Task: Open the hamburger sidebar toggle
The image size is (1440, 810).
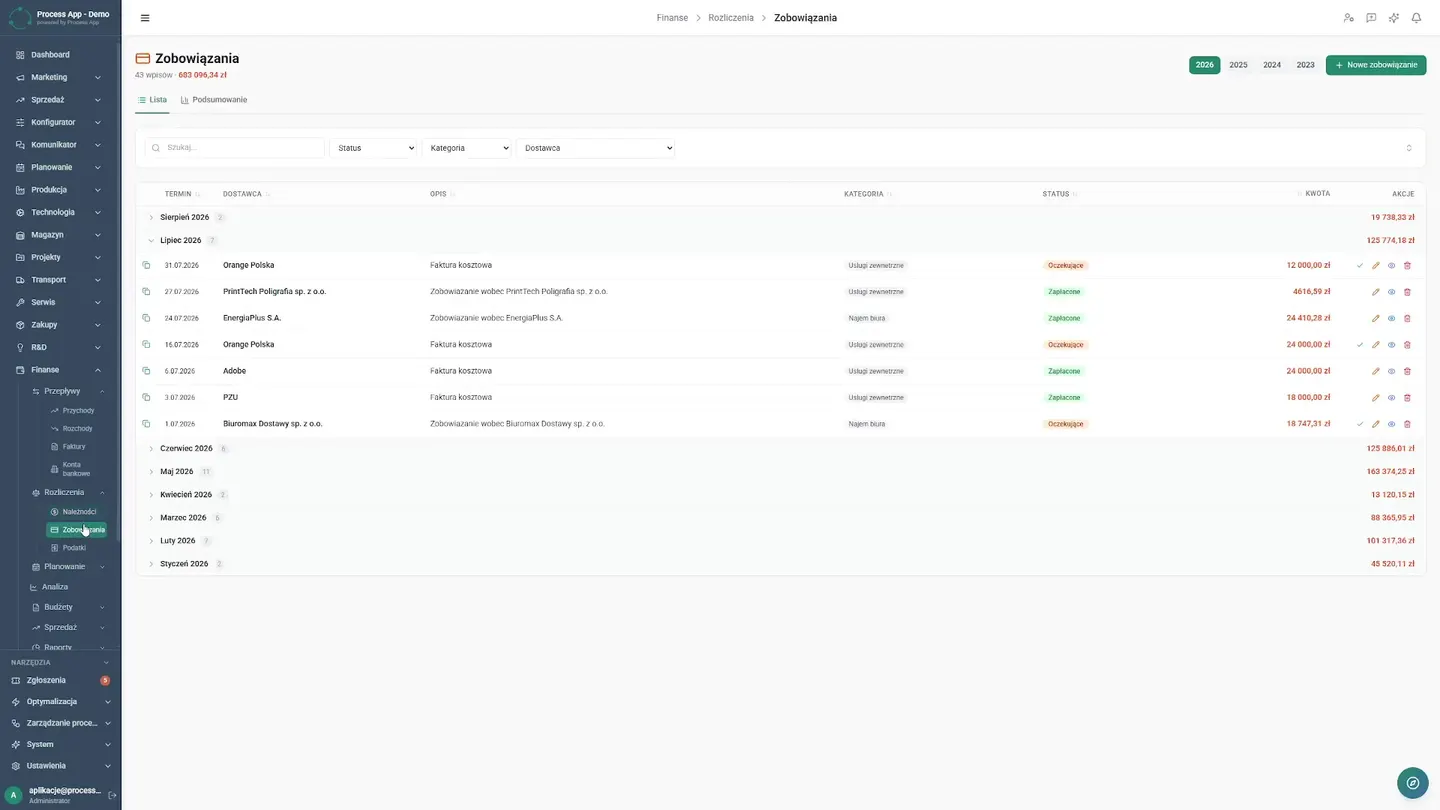Action: coord(145,18)
